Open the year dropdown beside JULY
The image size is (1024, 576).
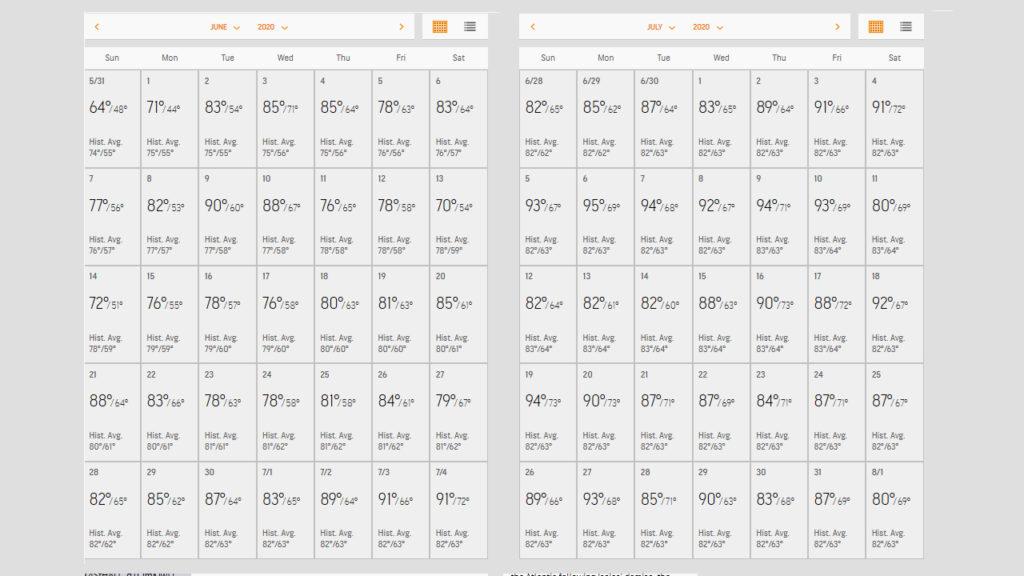tap(708, 27)
